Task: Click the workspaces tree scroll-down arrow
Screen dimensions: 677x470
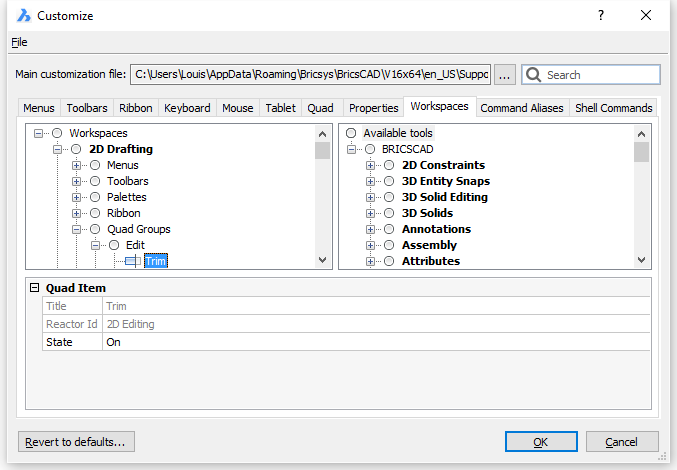Action: (322, 260)
